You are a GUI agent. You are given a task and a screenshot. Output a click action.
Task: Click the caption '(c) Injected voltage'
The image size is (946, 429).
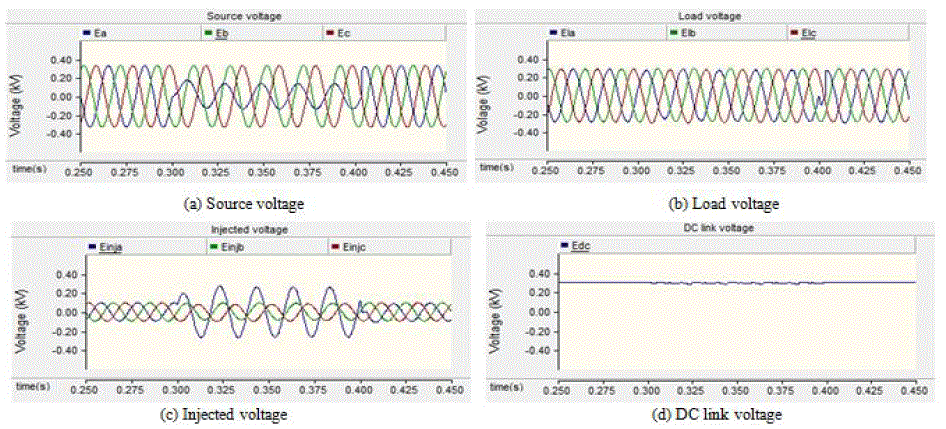(231, 414)
